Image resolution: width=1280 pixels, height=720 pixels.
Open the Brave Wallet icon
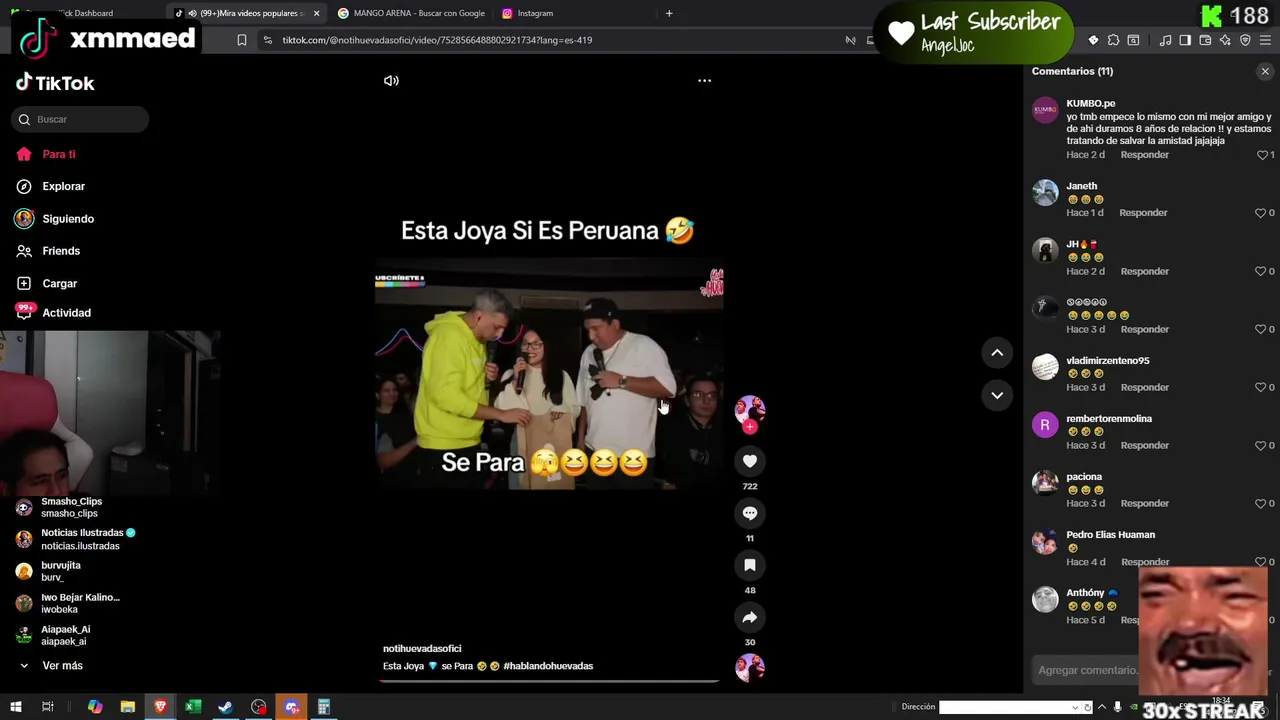(1205, 40)
